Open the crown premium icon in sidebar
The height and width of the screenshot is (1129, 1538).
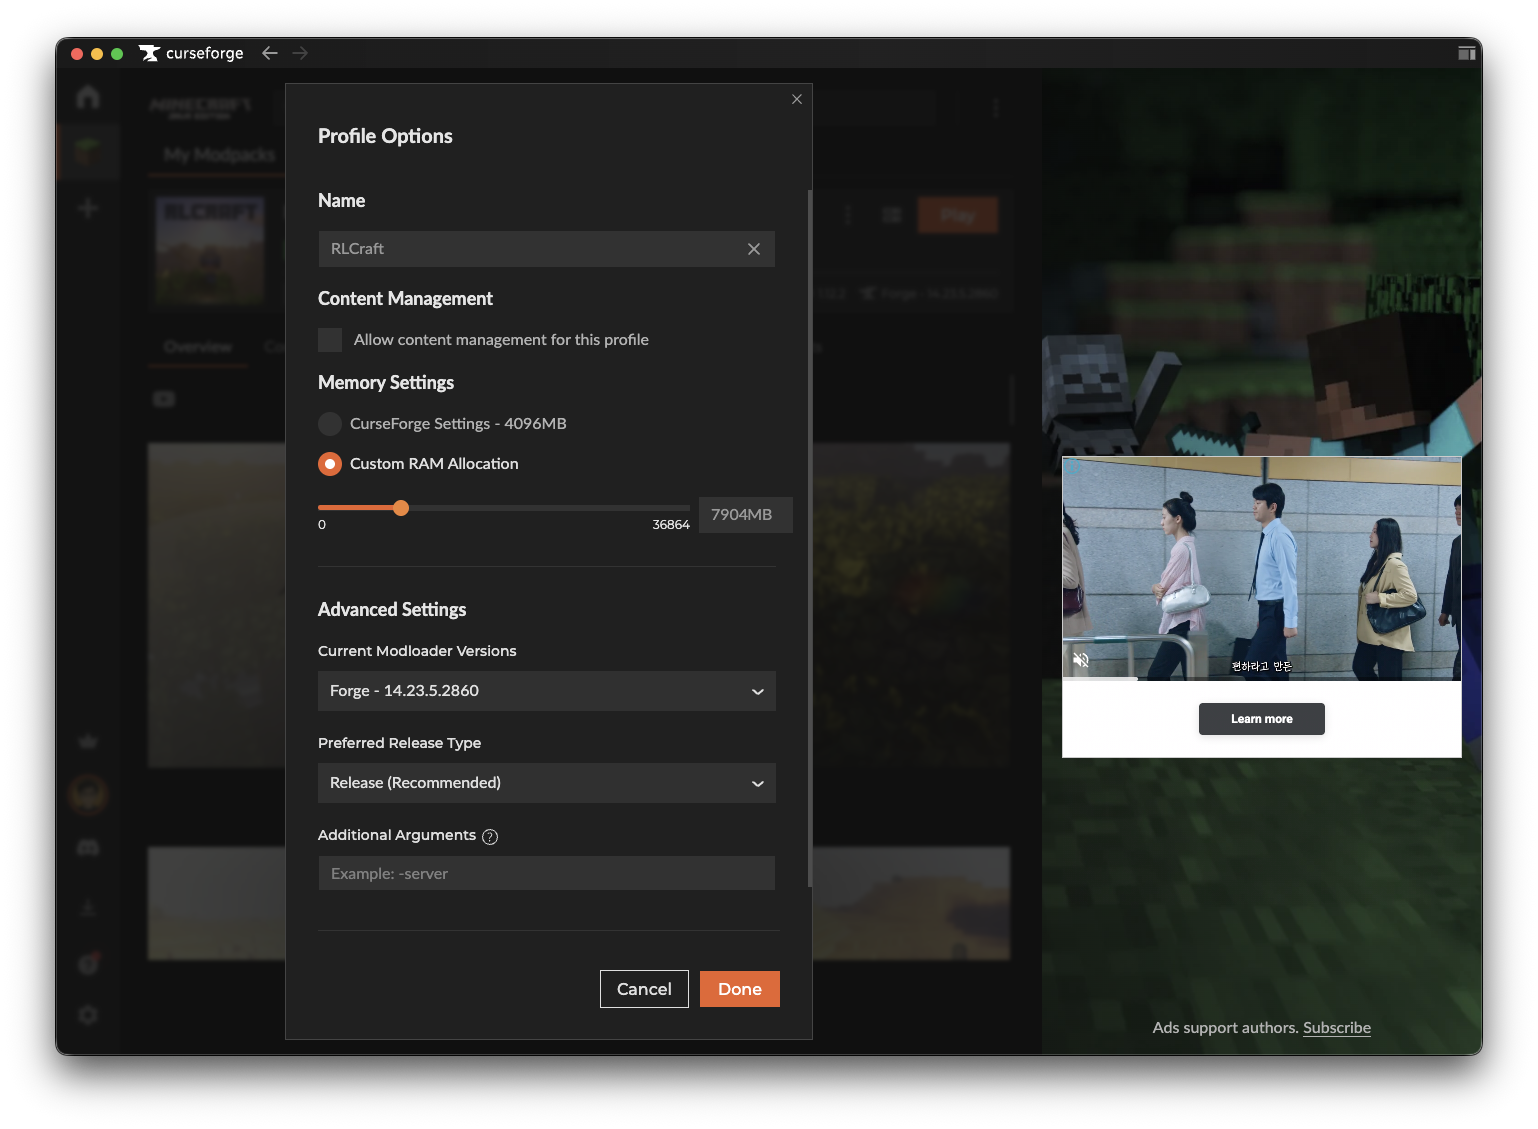[88, 741]
